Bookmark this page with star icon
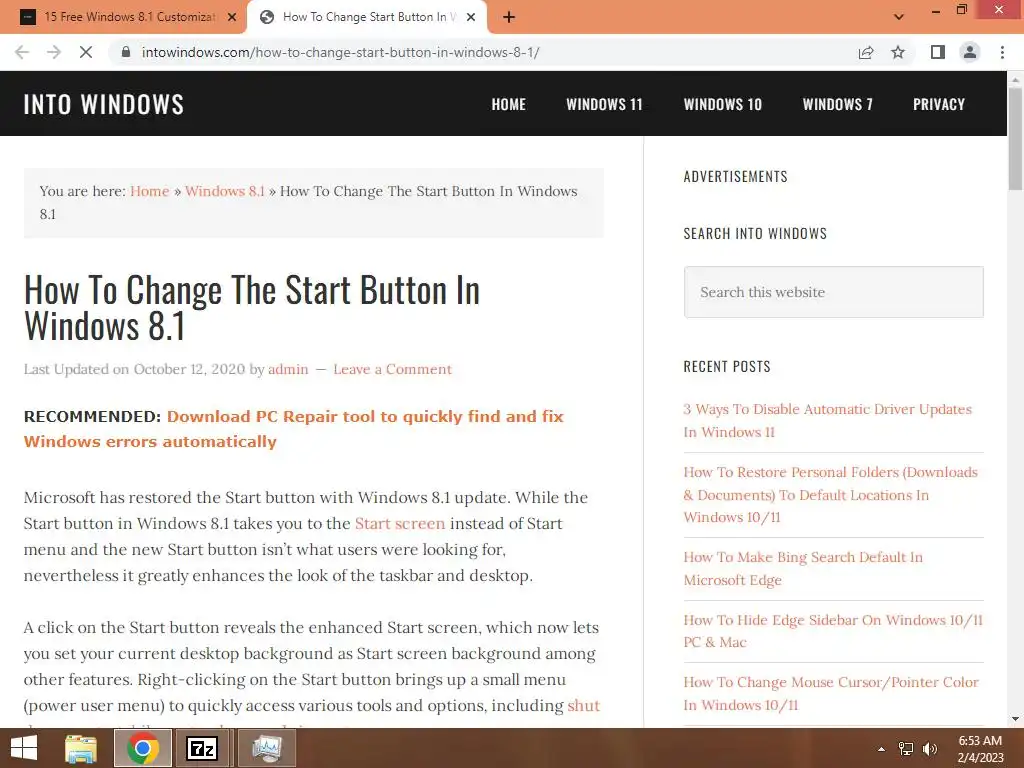 (x=898, y=52)
